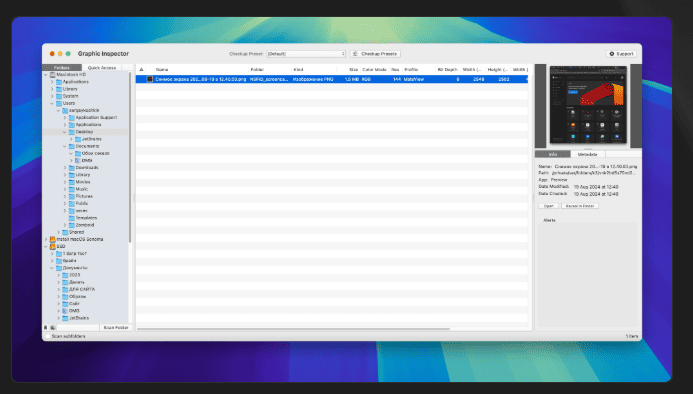This screenshot has width=693, height=394.
Task: Click the '1 item' status text
Action: [x=632, y=337]
